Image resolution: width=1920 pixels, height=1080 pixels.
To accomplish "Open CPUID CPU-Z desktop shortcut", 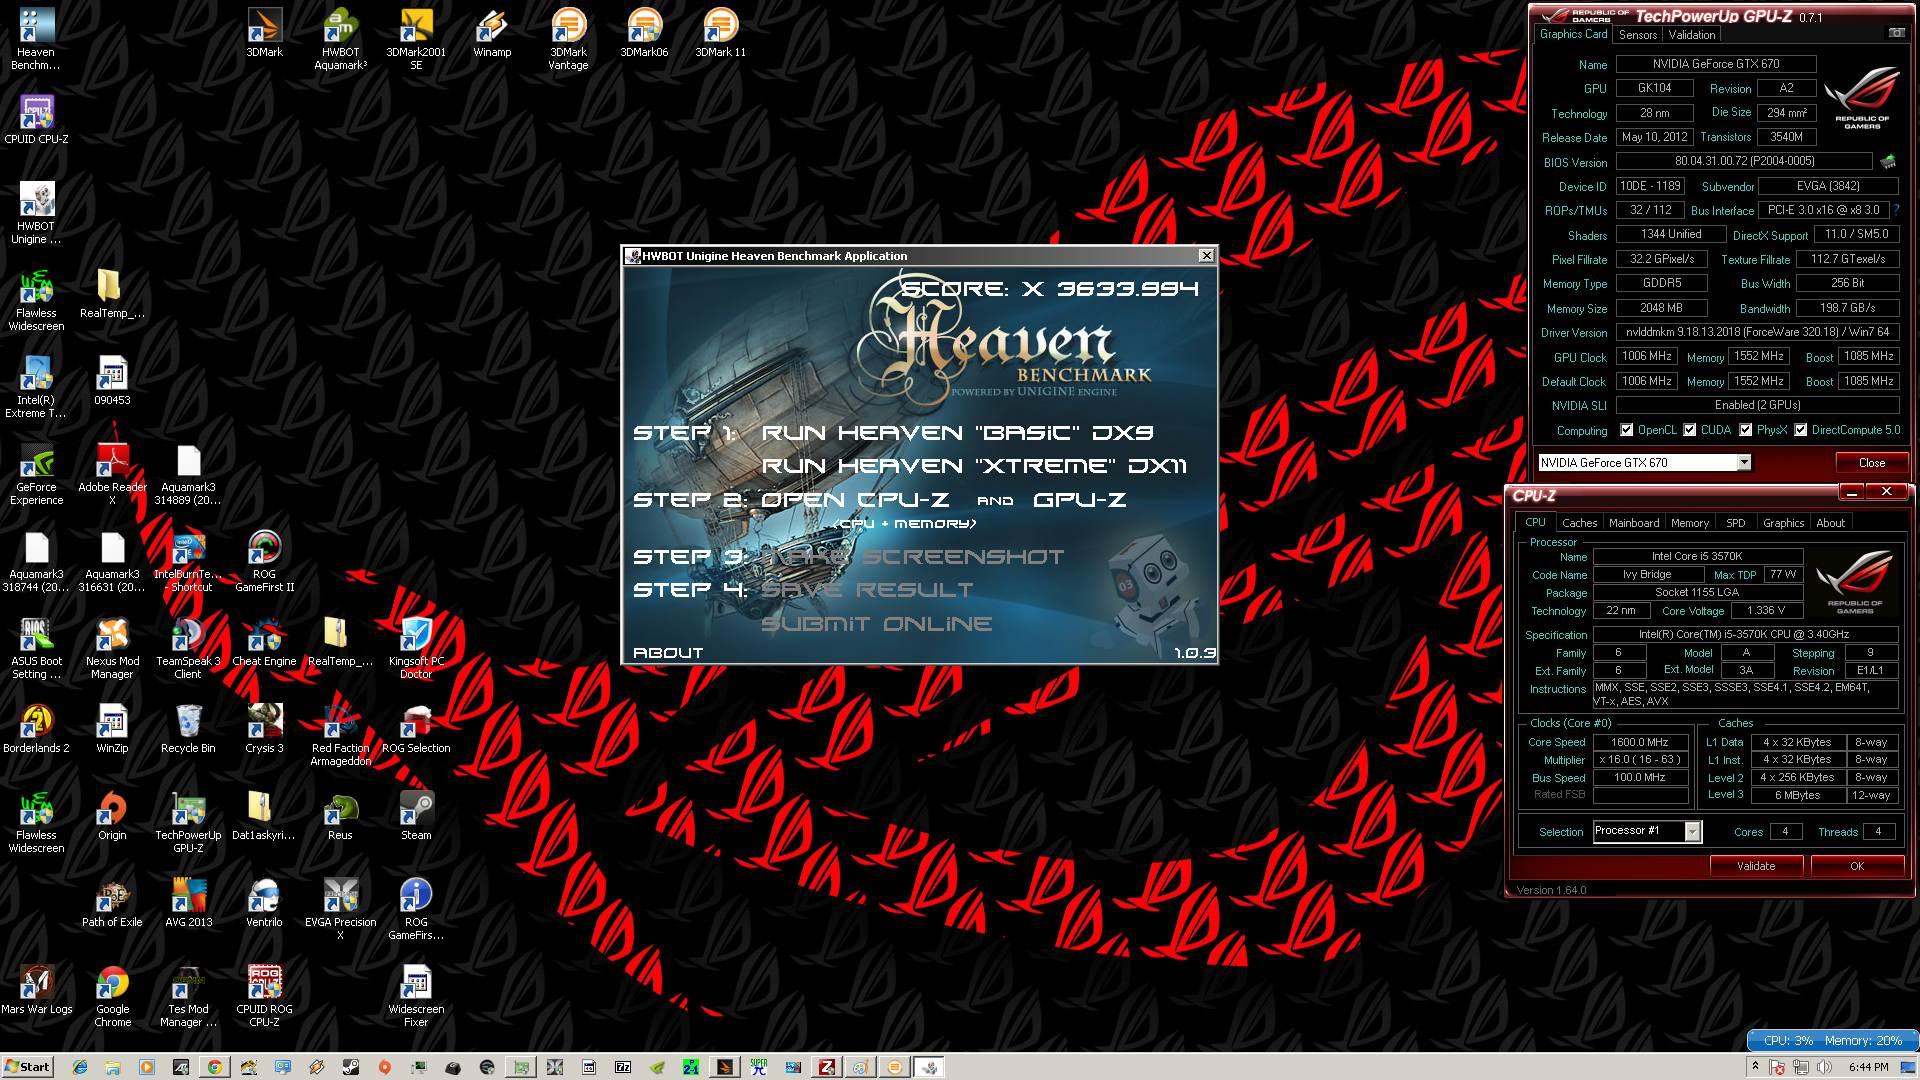I will [36, 120].
